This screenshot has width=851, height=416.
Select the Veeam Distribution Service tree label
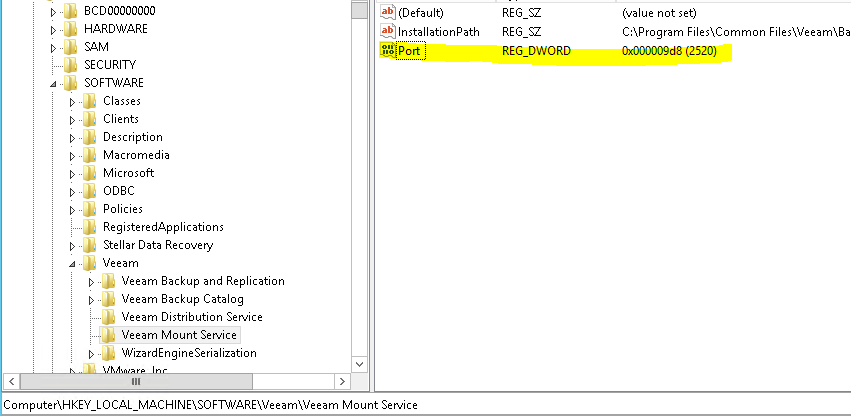pyautogui.click(x=192, y=317)
